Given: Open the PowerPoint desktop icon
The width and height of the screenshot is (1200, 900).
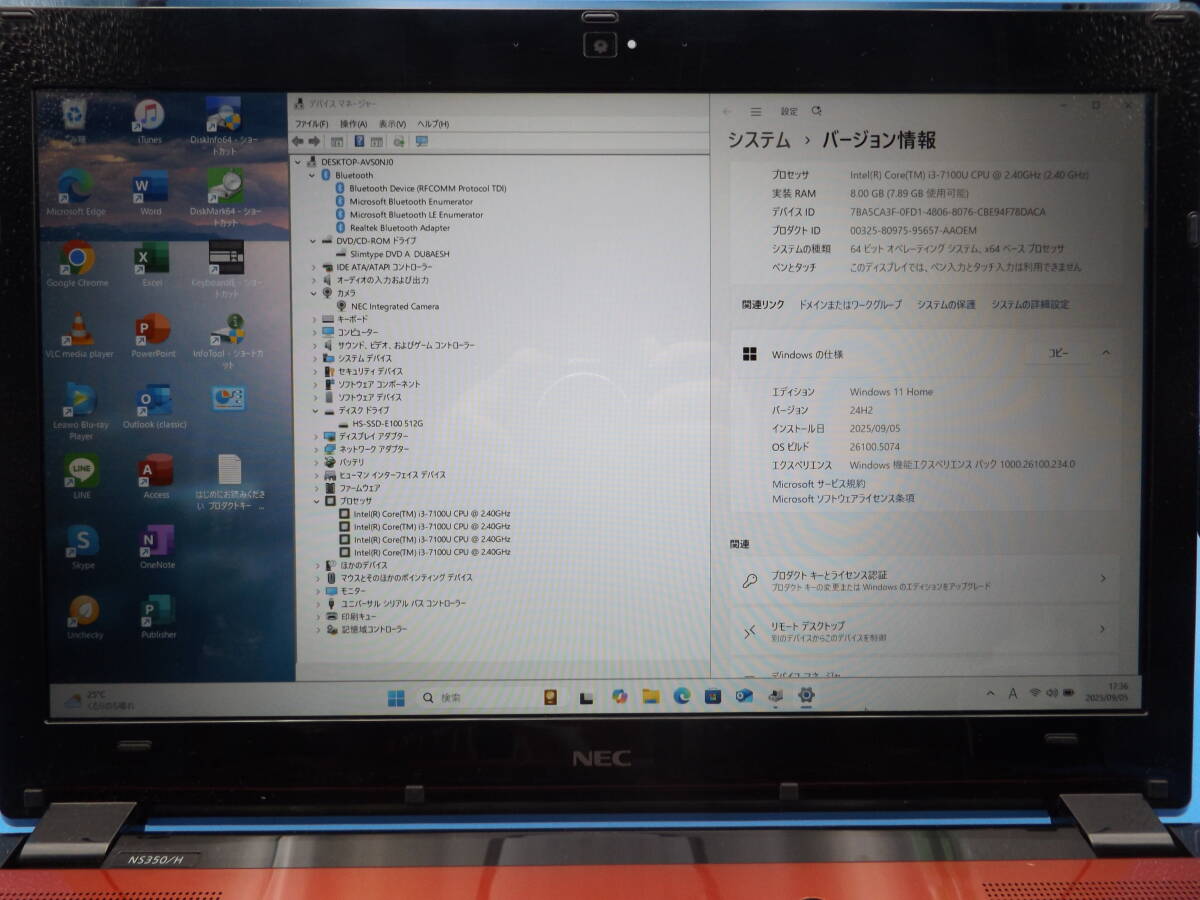Looking at the screenshot, I should 153,334.
